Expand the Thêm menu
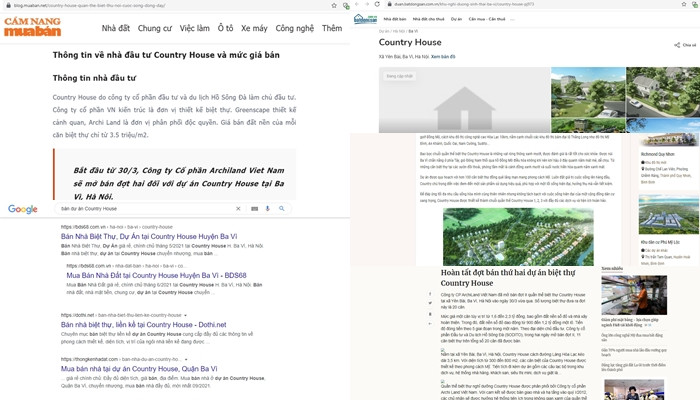The height and width of the screenshot is (400, 700). [x=332, y=29]
